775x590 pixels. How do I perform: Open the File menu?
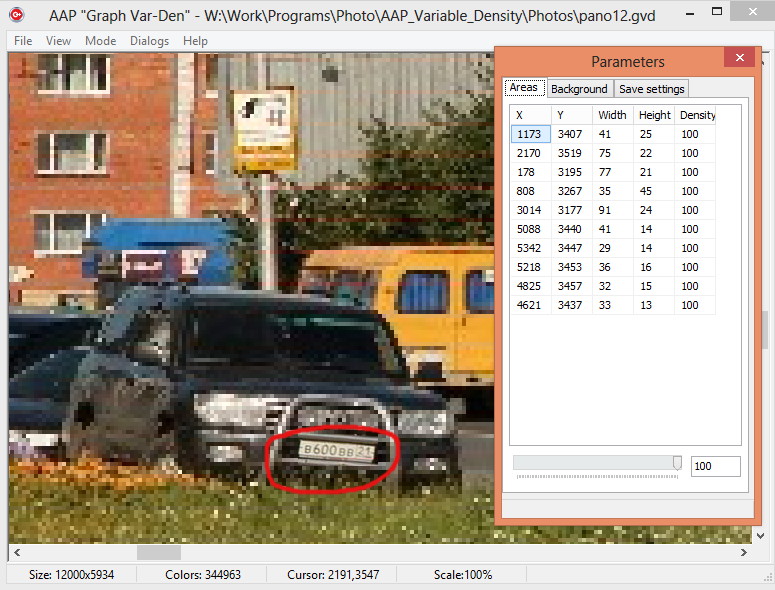tap(23, 41)
